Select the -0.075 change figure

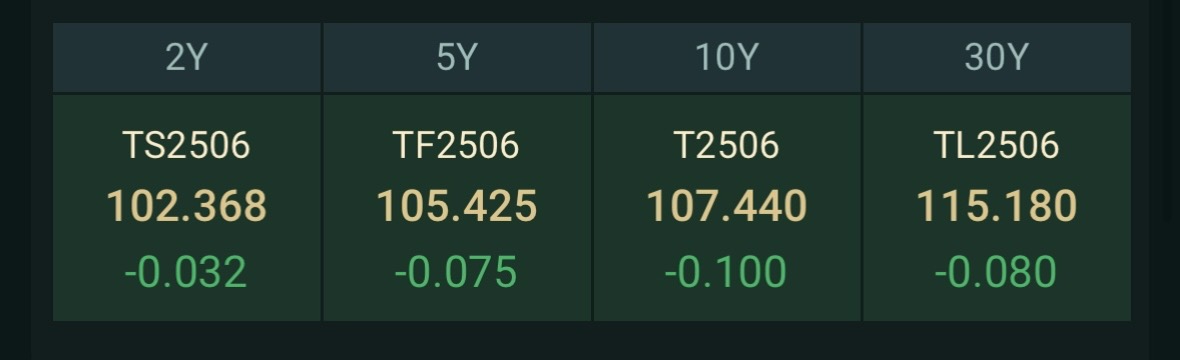point(456,272)
